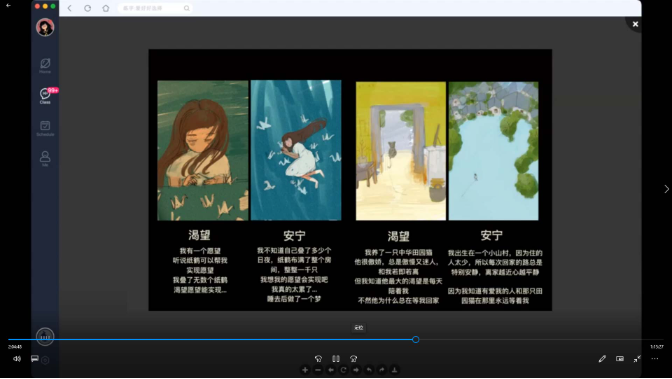Open the Me profile tab
The width and height of the screenshot is (672, 379).
(45, 159)
